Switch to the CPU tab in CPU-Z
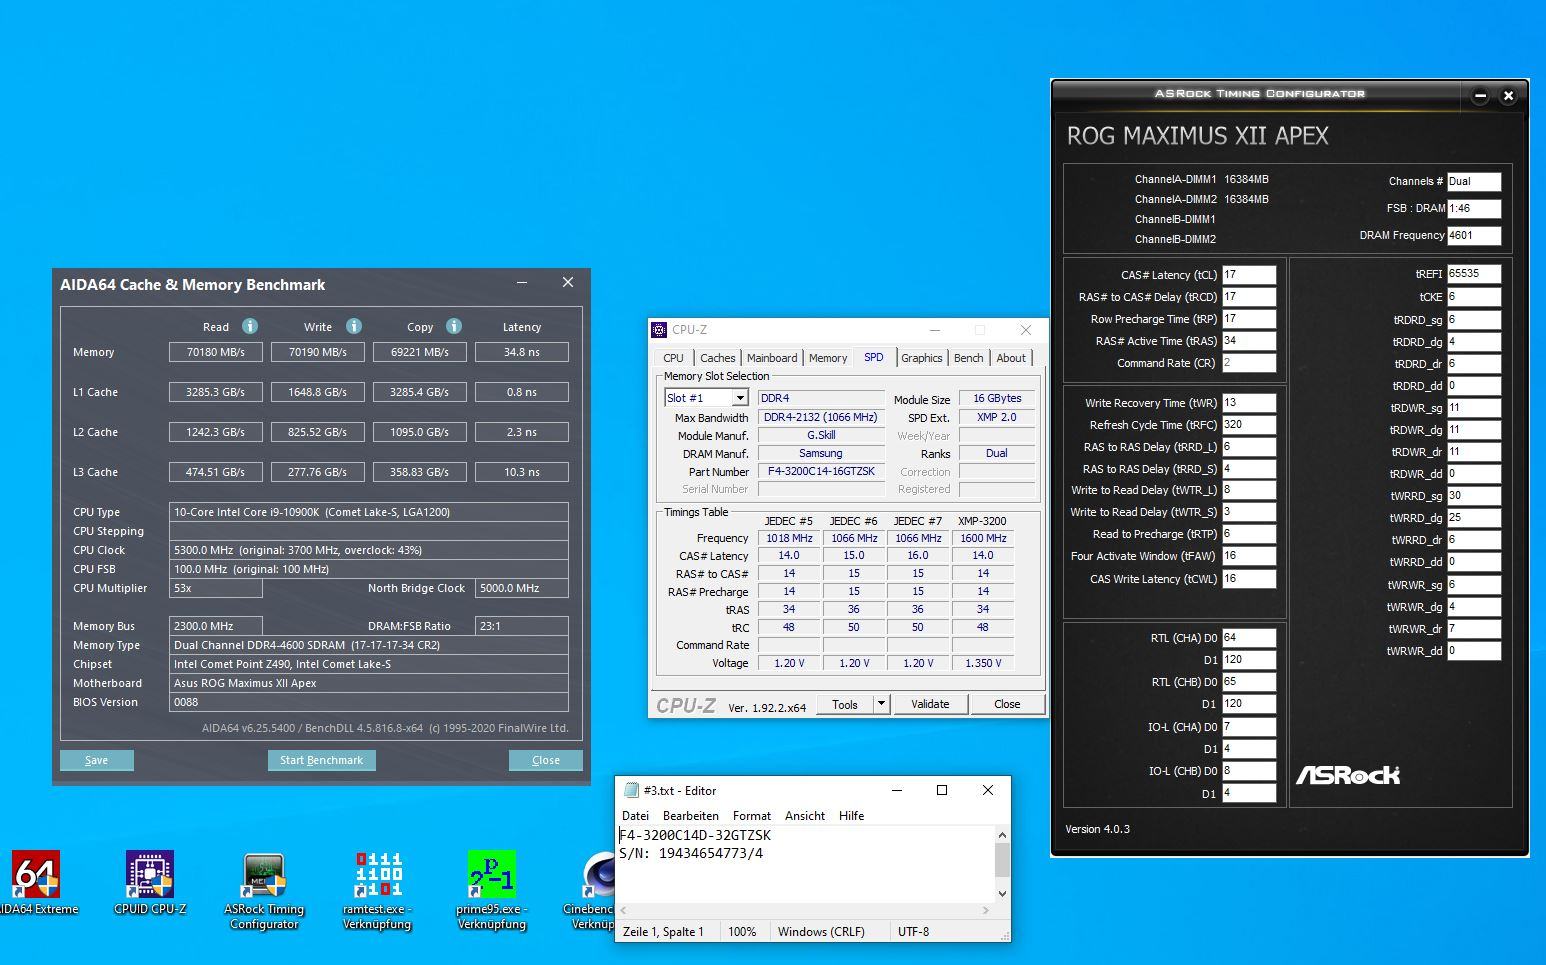The height and width of the screenshot is (965, 1546). click(673, 358)
